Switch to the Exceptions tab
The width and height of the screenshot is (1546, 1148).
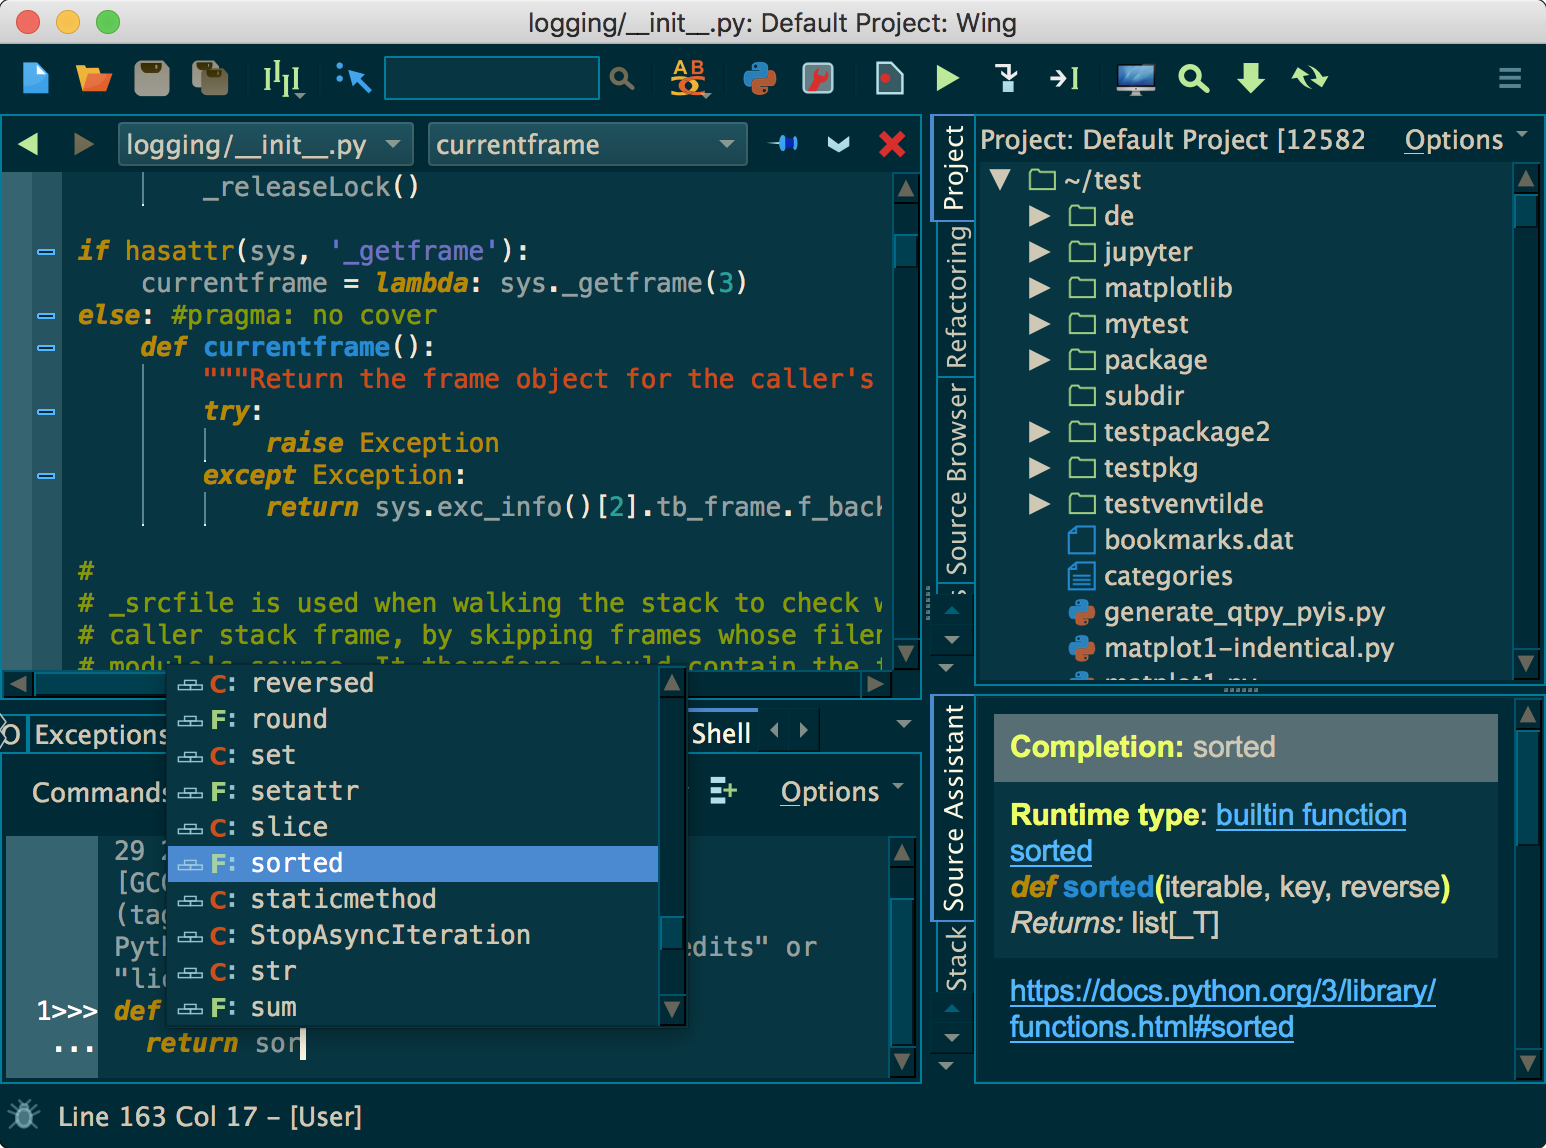[x=100, y=735]
